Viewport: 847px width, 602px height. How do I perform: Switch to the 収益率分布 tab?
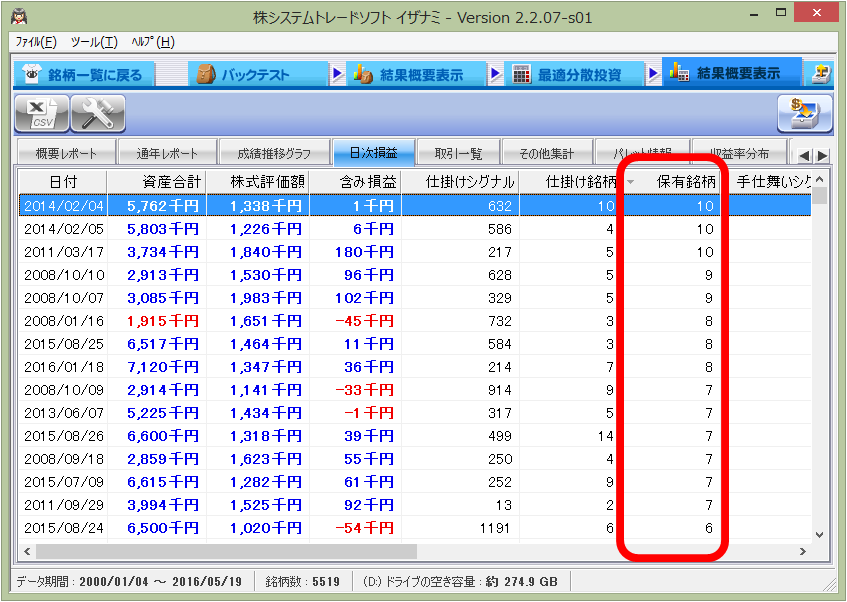739,153
